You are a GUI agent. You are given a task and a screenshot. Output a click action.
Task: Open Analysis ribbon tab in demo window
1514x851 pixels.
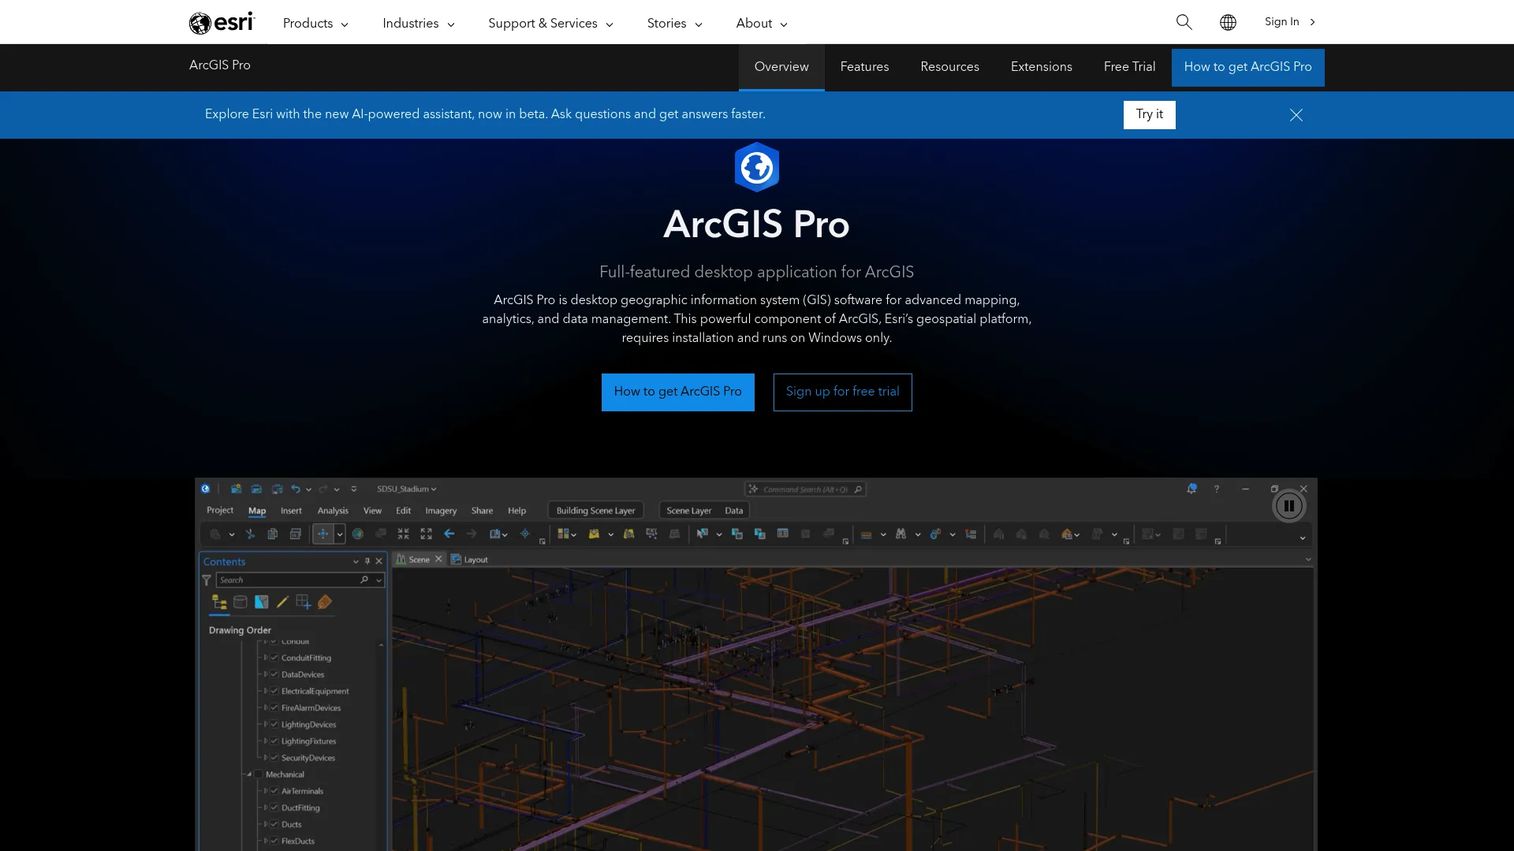click(333, 511)
